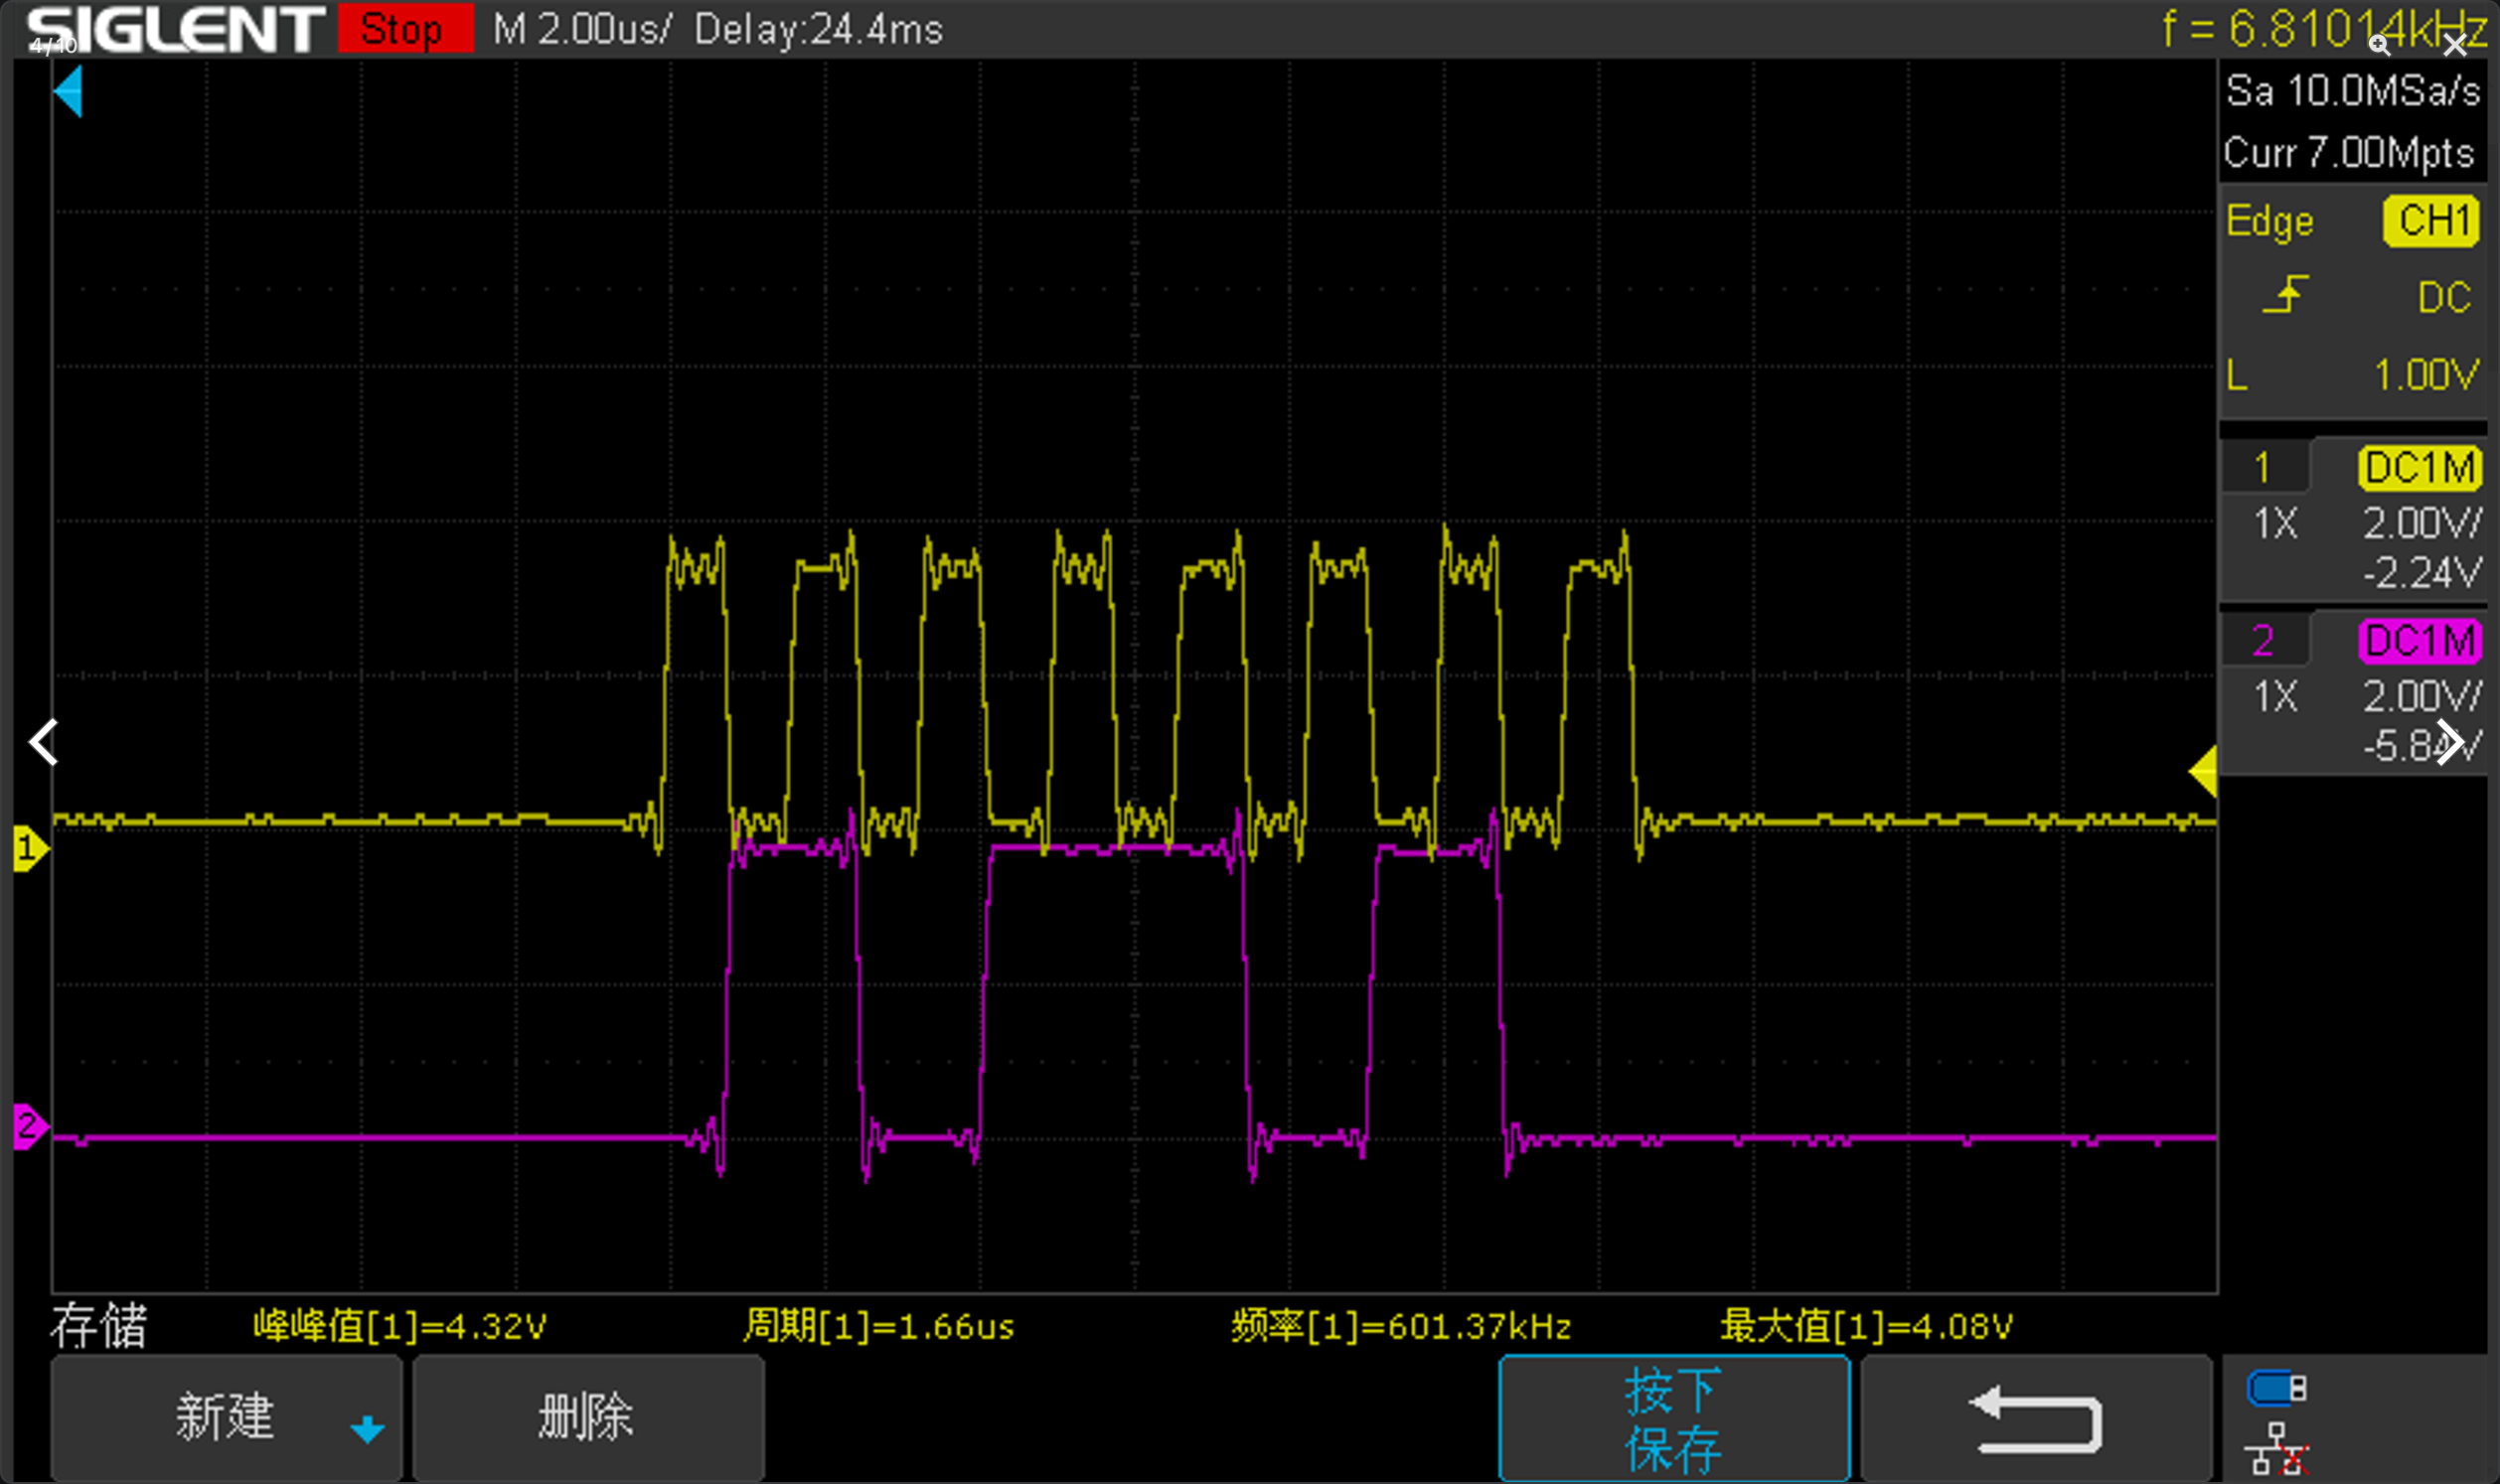2500x1484 pixels.
Task: Toggle channel 1 DC1M coupling badge
Action: [x=2419, y=468]
